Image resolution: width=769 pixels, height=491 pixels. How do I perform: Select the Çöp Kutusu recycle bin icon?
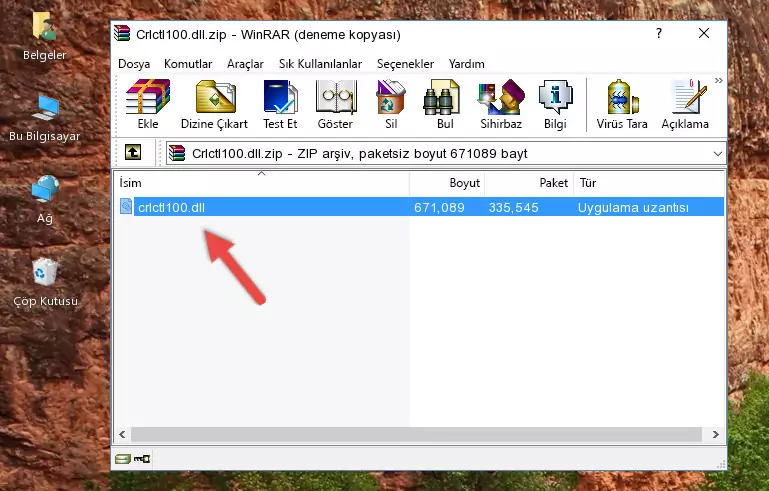point(45,271)
